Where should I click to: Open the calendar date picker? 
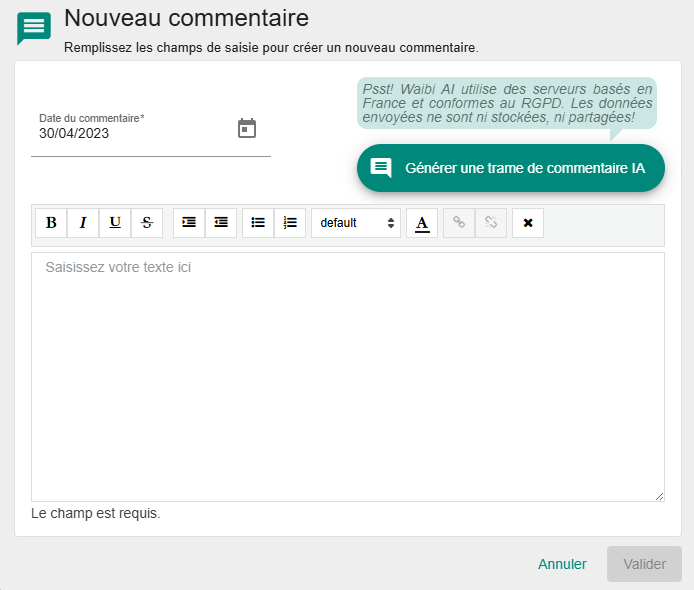247,128
